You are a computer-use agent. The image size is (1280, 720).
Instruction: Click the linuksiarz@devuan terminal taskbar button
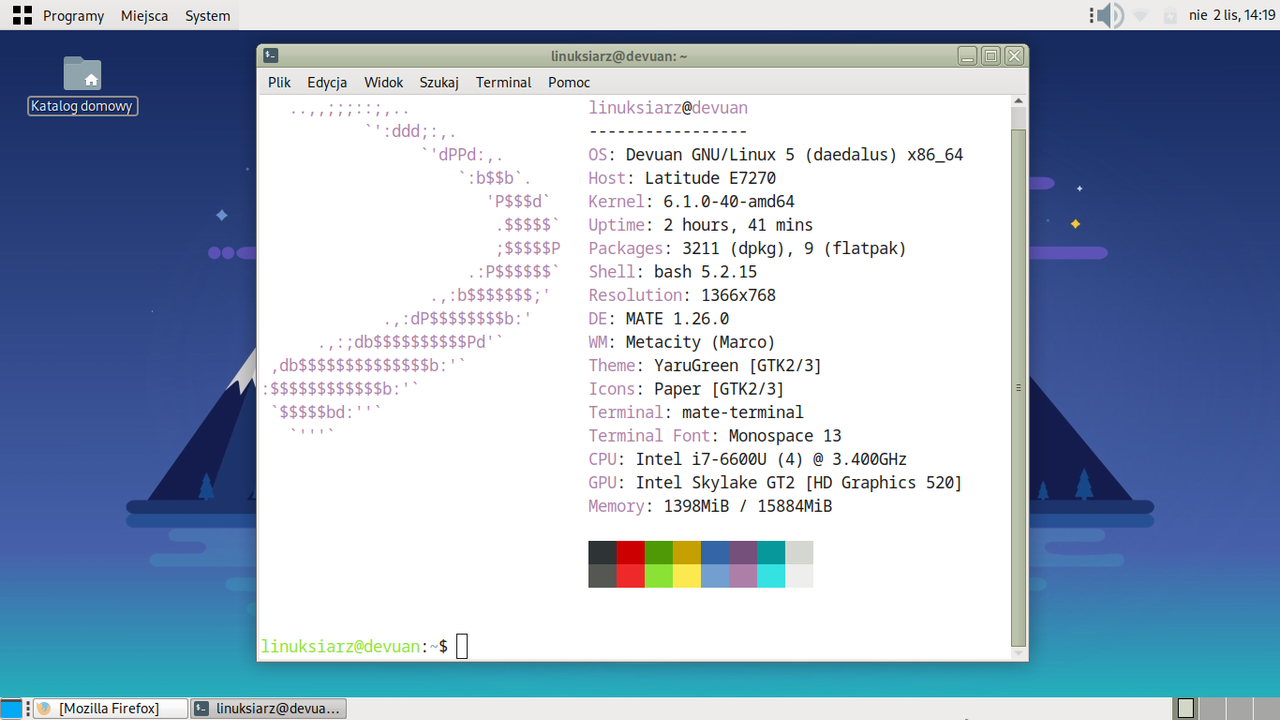[x=269, y=708]
